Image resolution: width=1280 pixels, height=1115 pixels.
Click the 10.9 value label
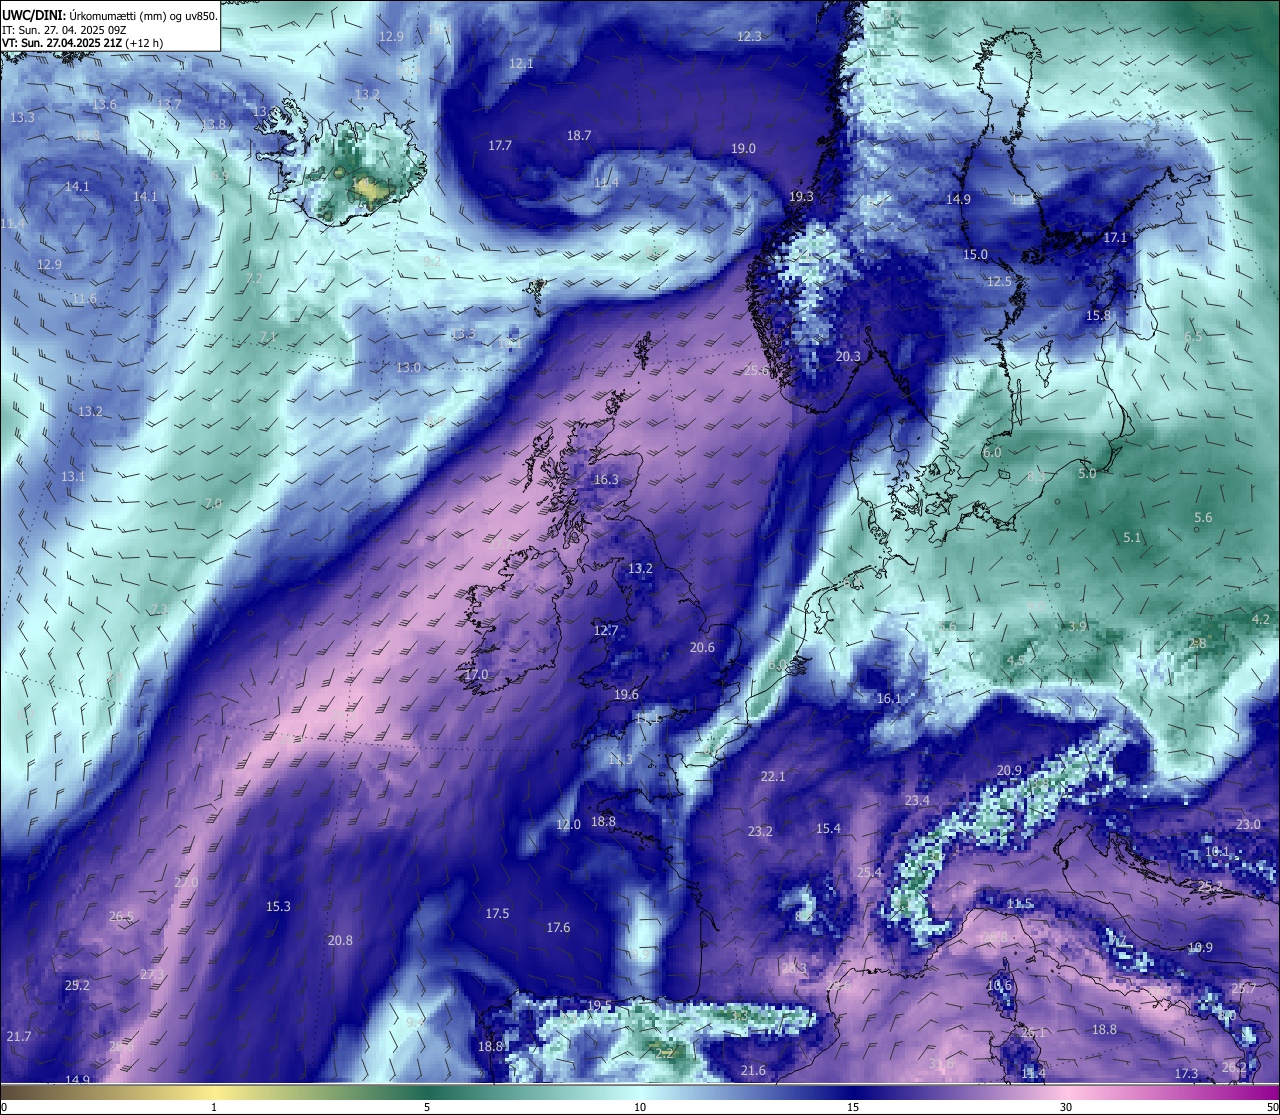click(1200, 947)
